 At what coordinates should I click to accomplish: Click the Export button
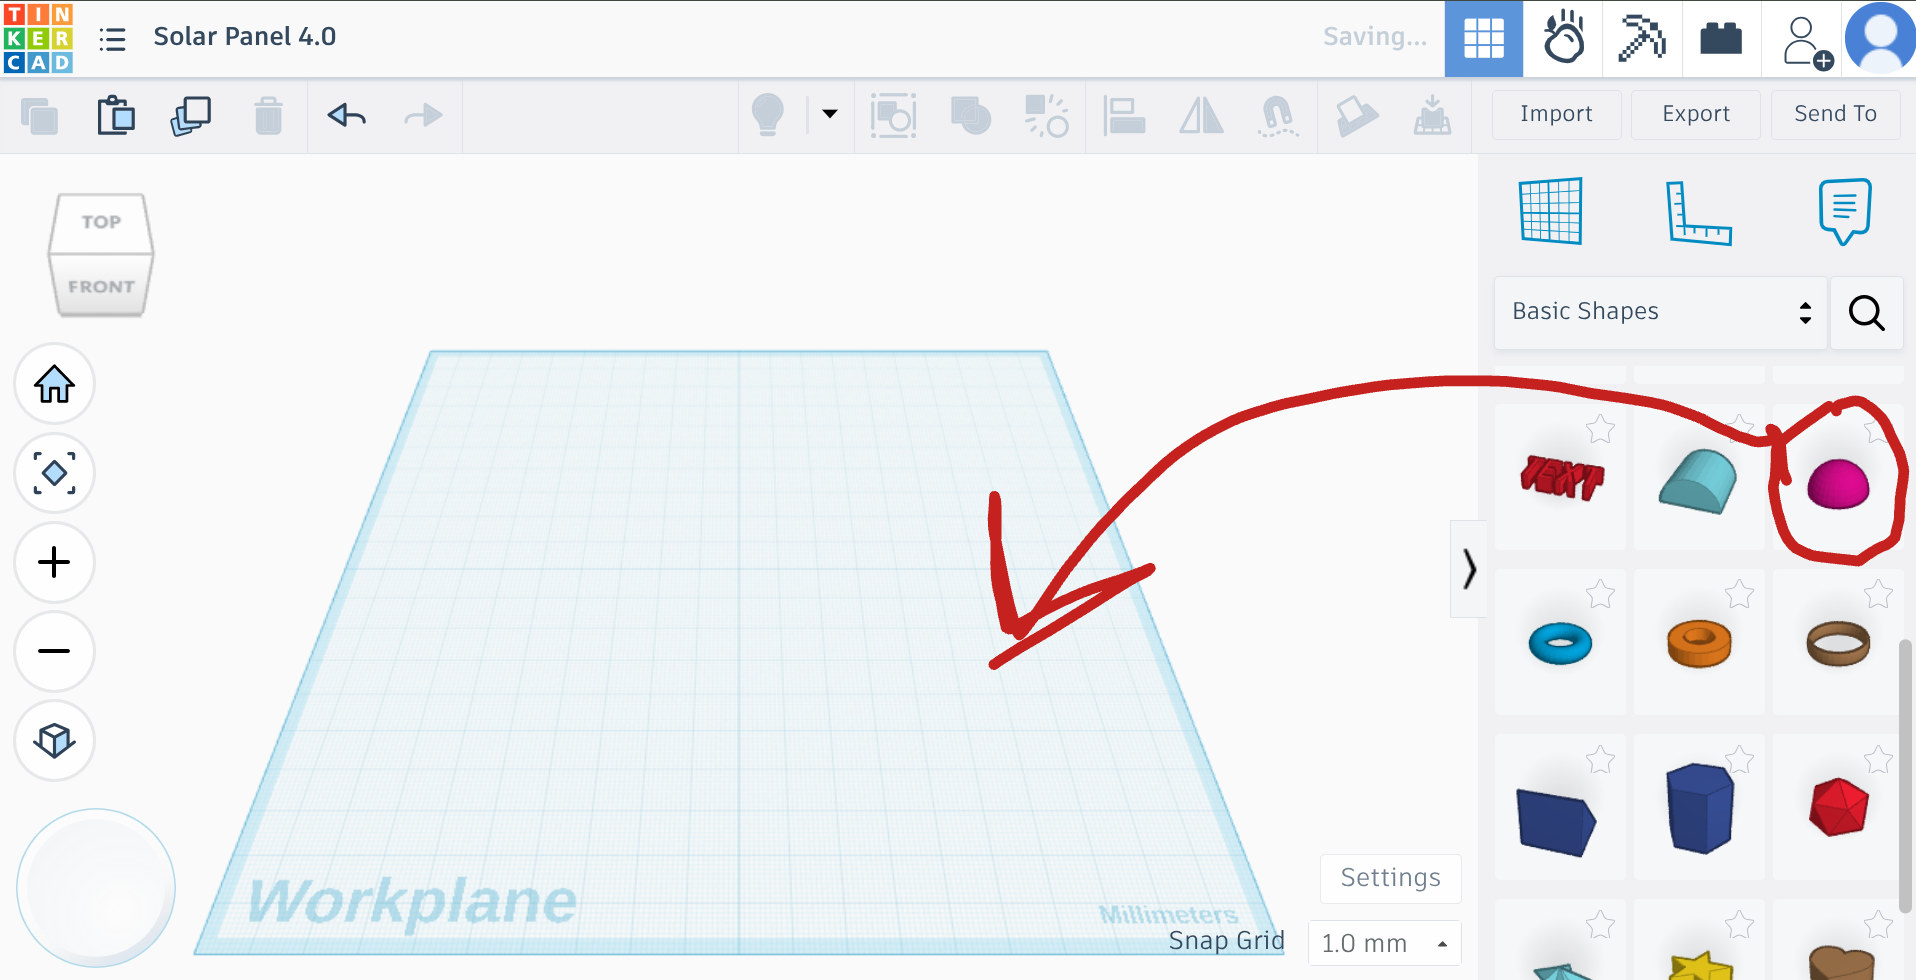pyautogui.click(x=1696, y=114)
